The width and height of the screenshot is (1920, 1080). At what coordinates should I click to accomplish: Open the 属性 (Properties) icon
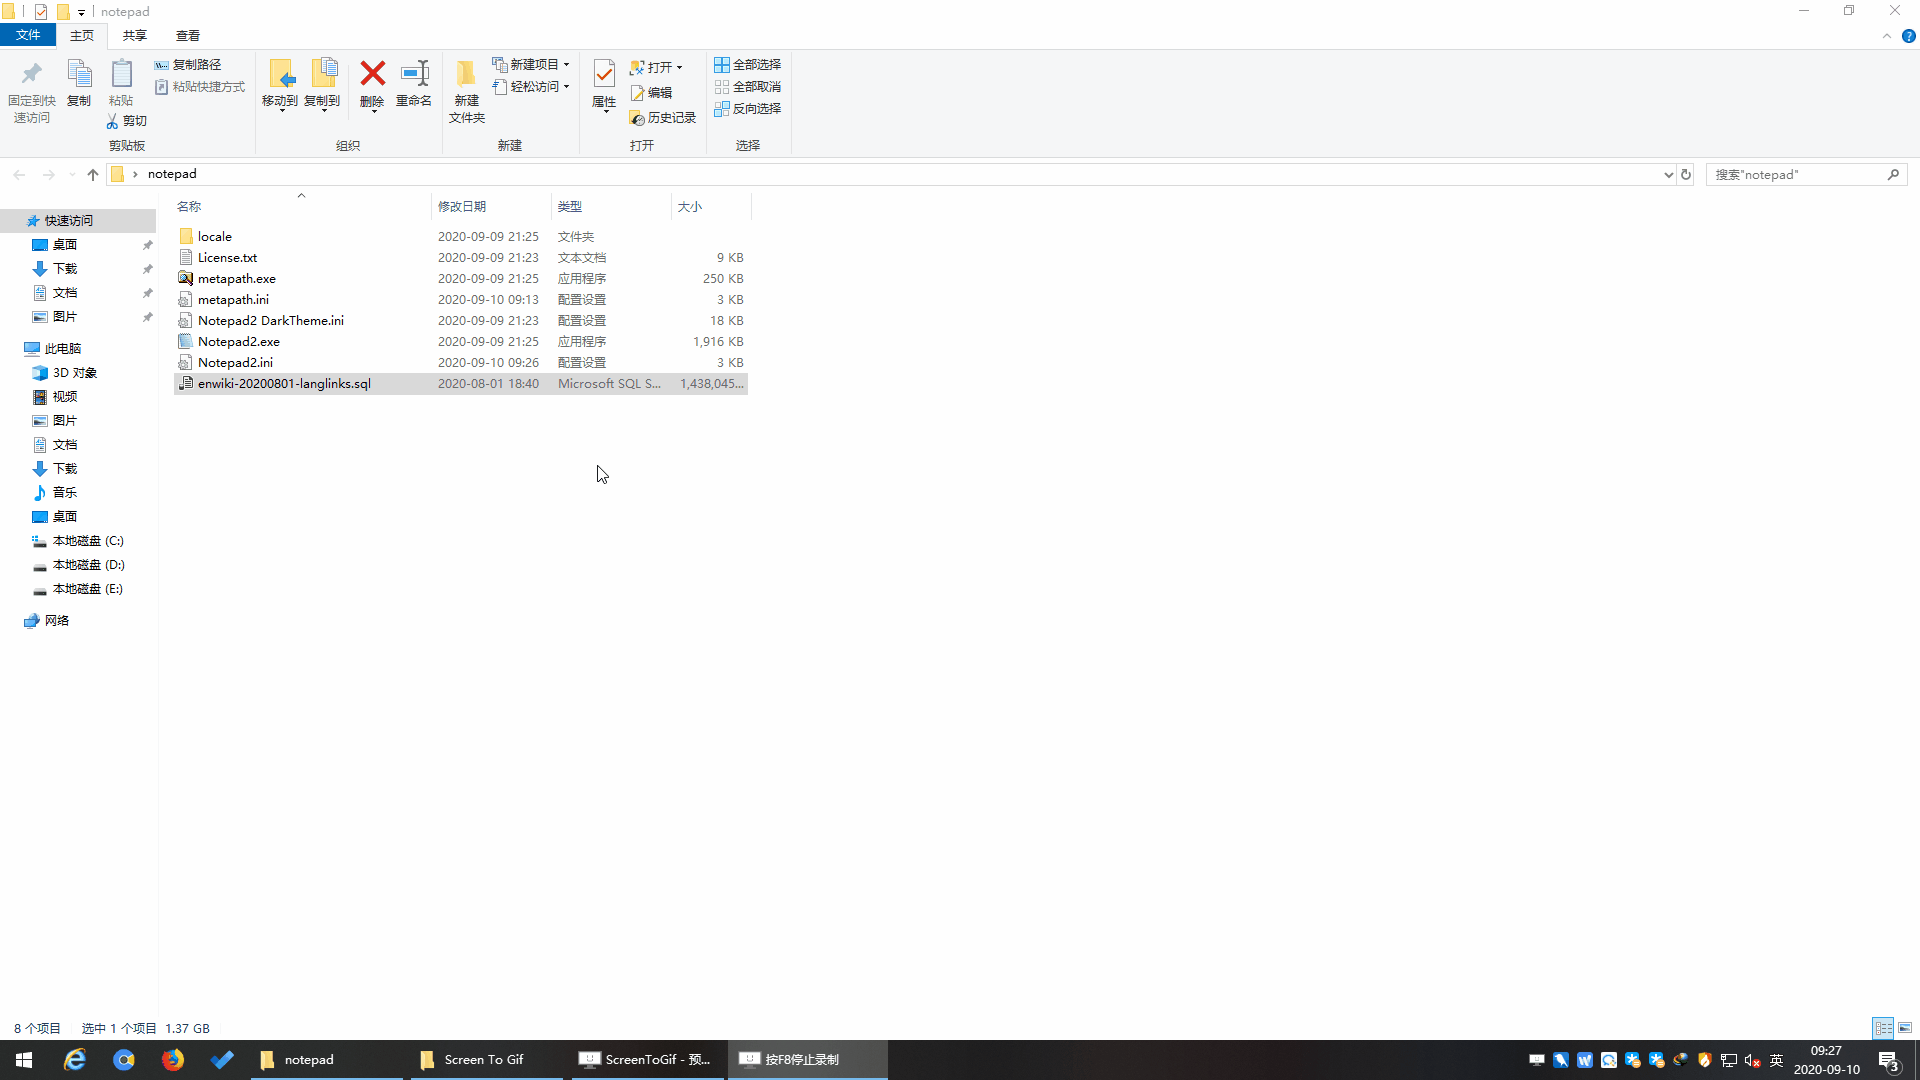[603, 88]
